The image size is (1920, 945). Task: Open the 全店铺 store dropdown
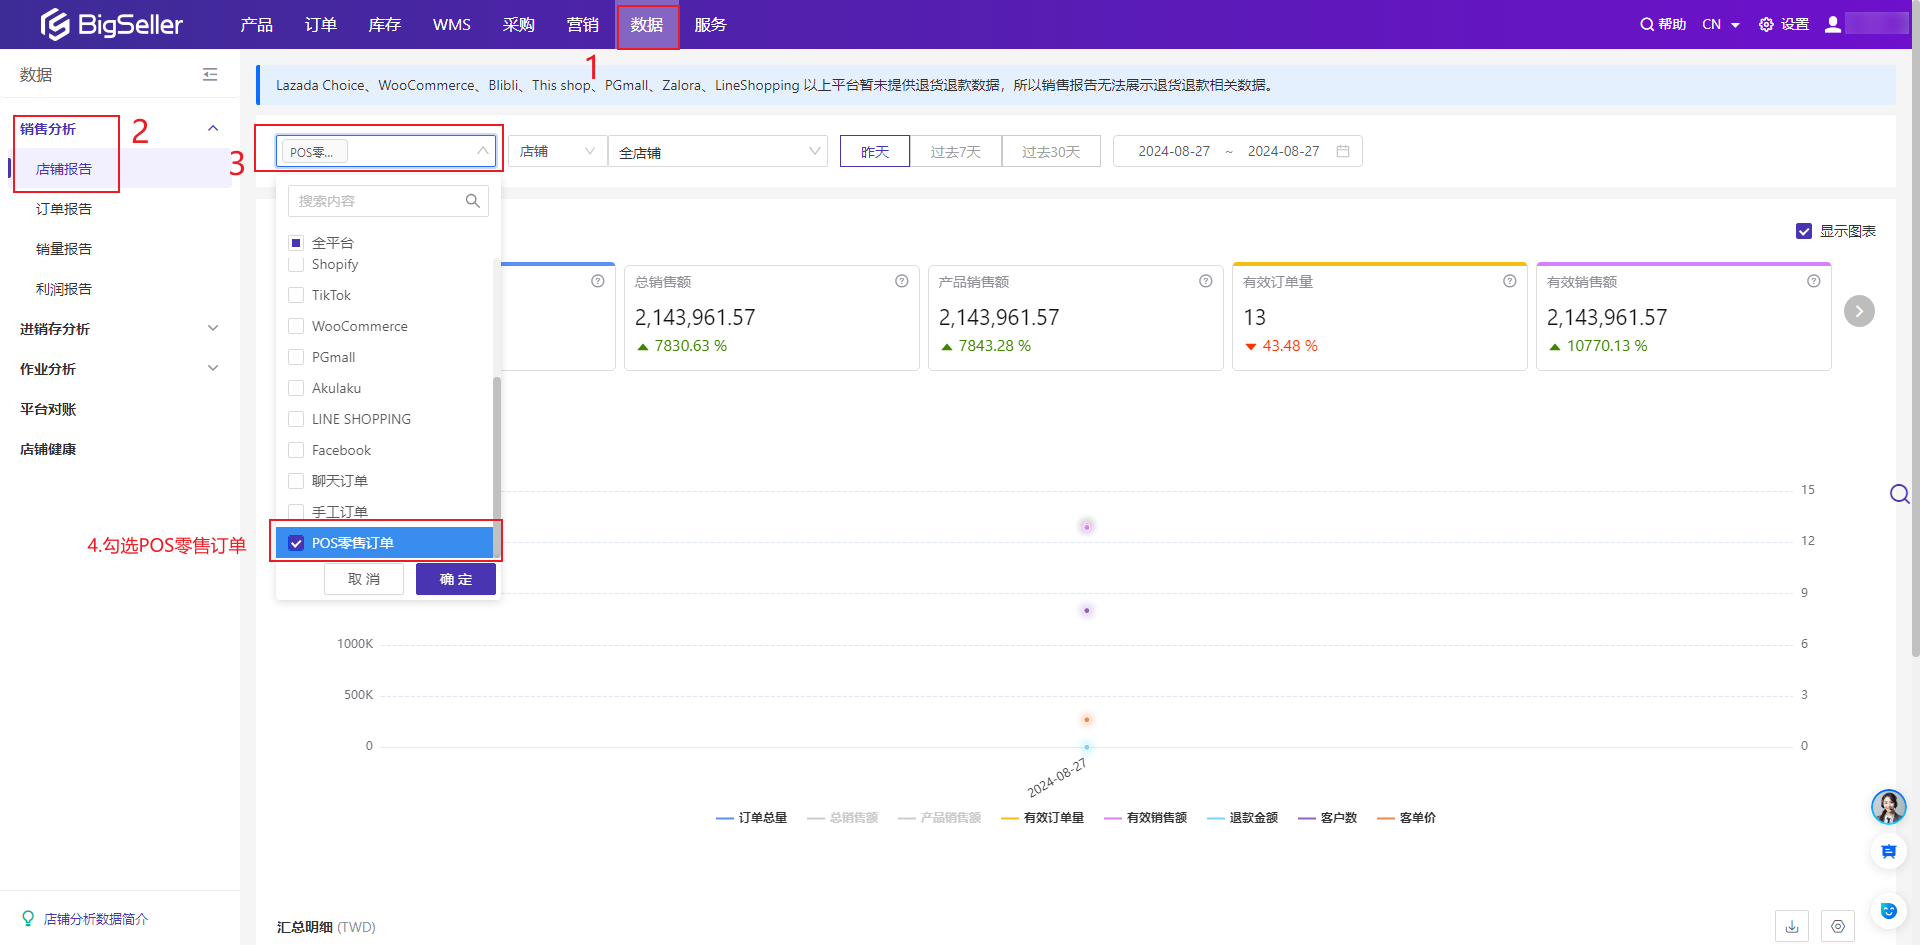718,152
